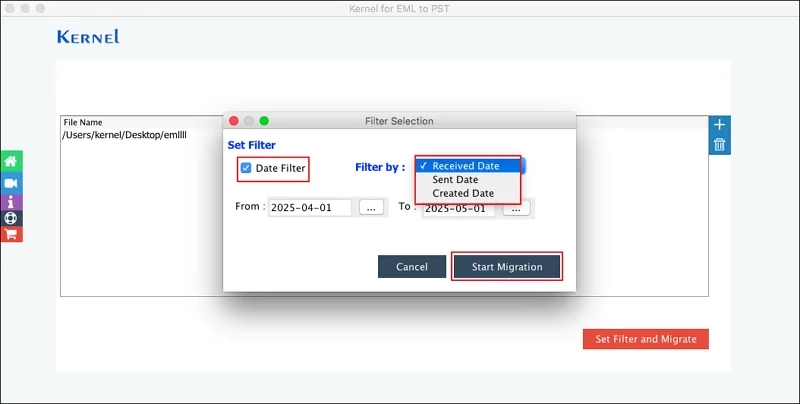
Task: Click the Kernel logo
Action: coord(88,37)
